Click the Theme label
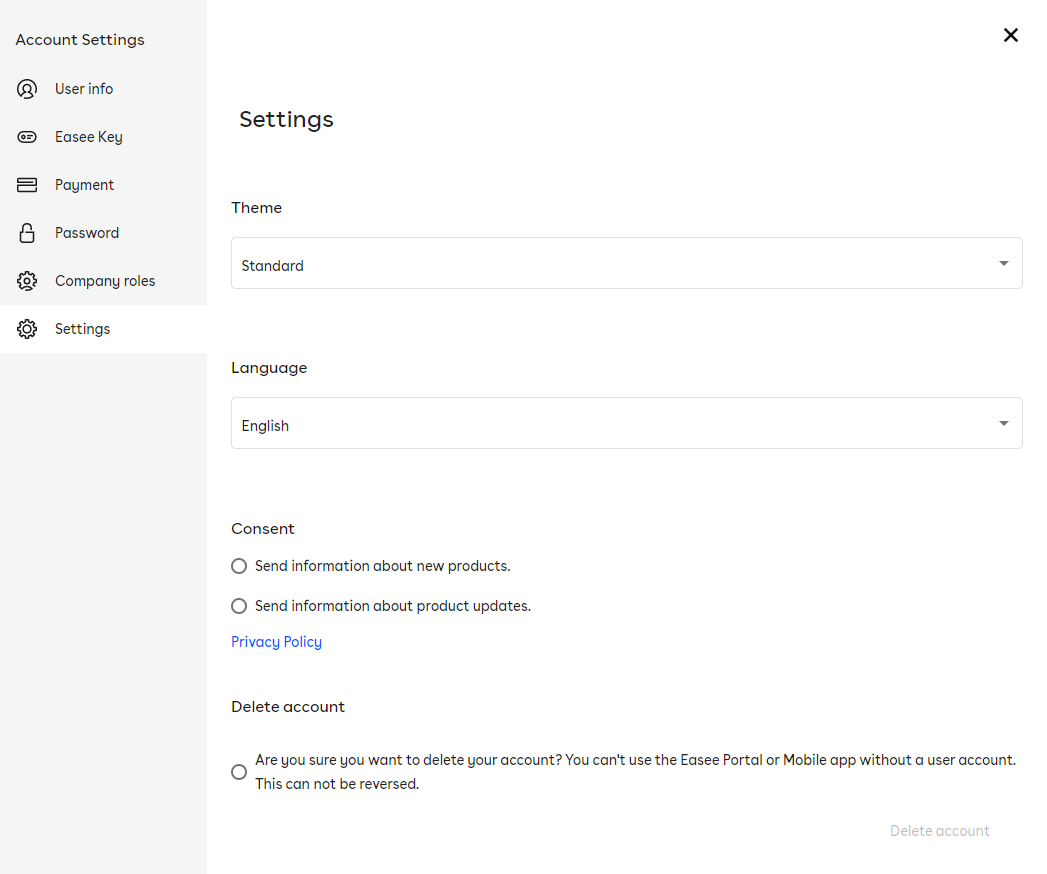 pyautogui.click(x=256, y=208)
